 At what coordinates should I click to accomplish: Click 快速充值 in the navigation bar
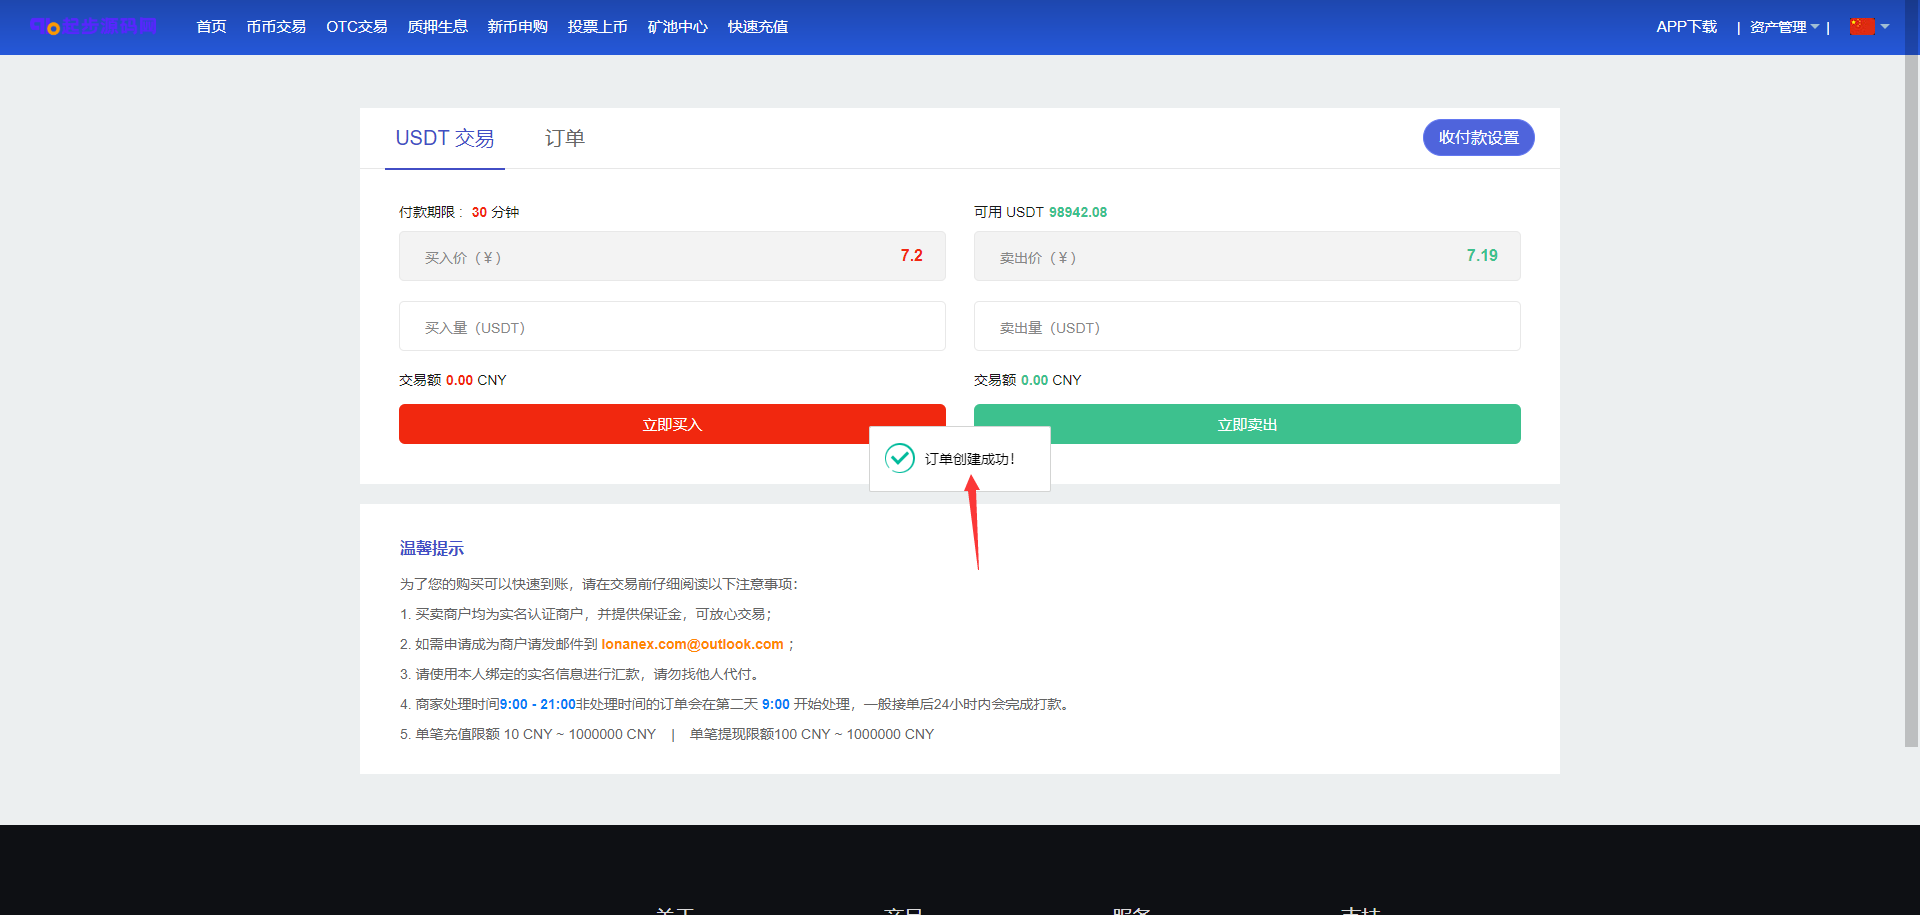[x=757, y=27]
